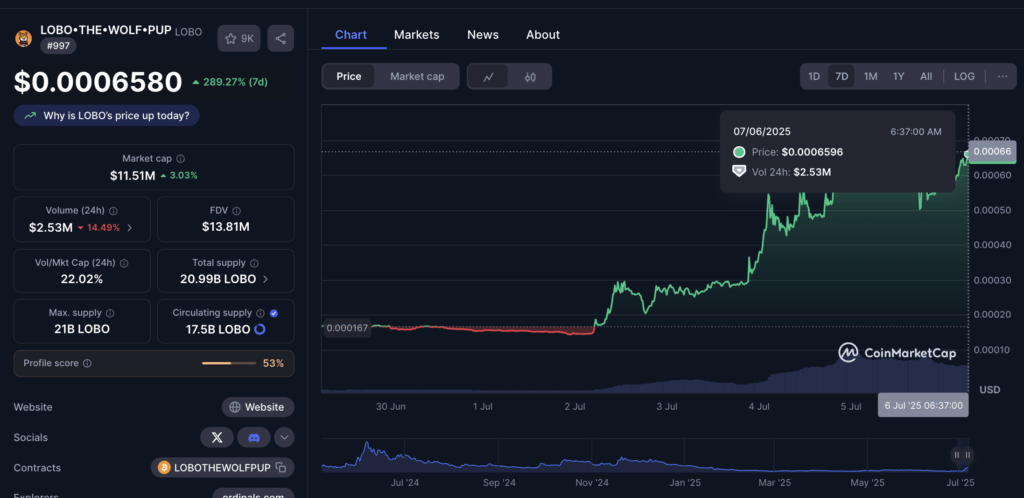Open the Chart tab
Screen dimensions: 1024x498
coord(351,35)
